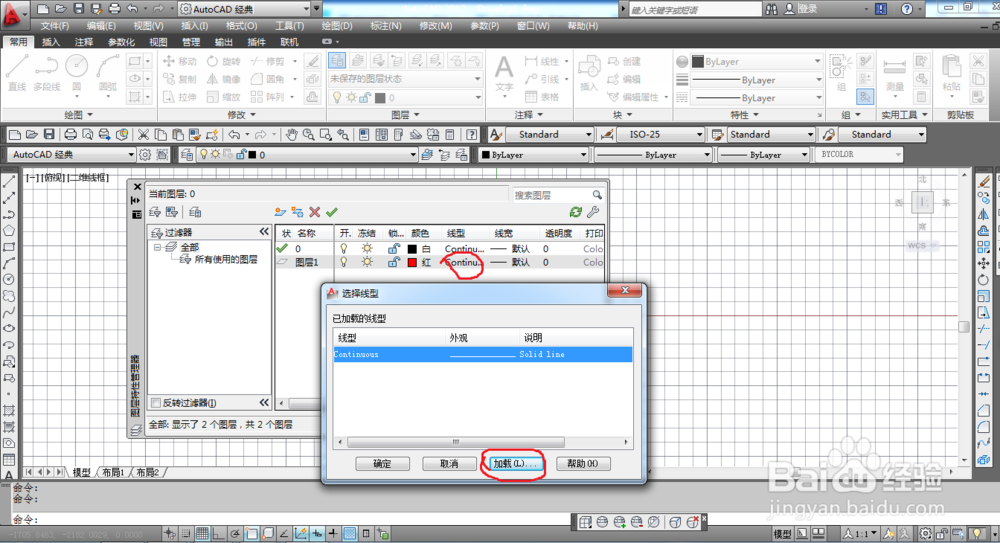This screenshot has width=1000, height=543.
Task: Freeze layer 0 with sun icon
Action: tap(367, 248)
